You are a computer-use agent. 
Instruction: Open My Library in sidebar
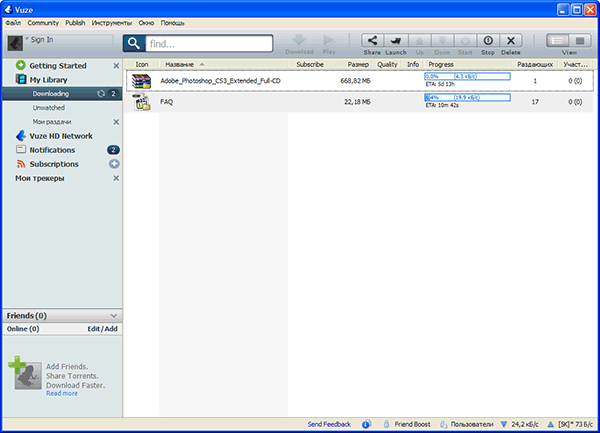coord(48,80)
